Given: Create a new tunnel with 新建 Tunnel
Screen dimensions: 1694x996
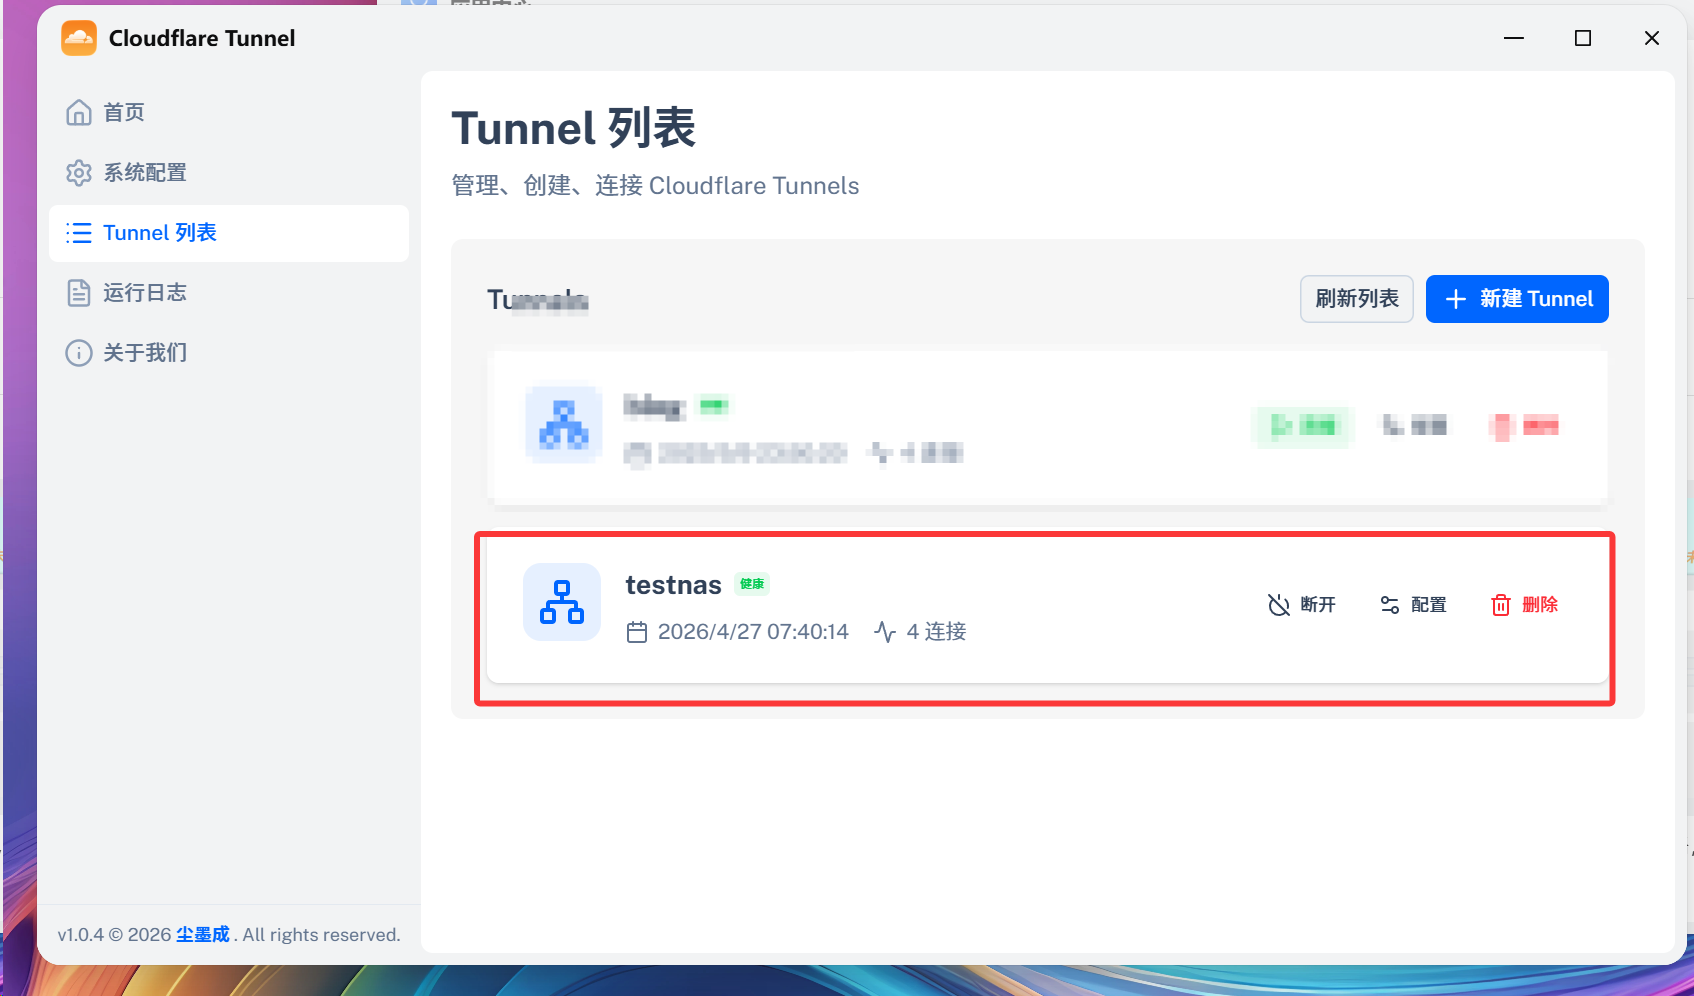Looking at the screenshot, I should point(1516,299).
